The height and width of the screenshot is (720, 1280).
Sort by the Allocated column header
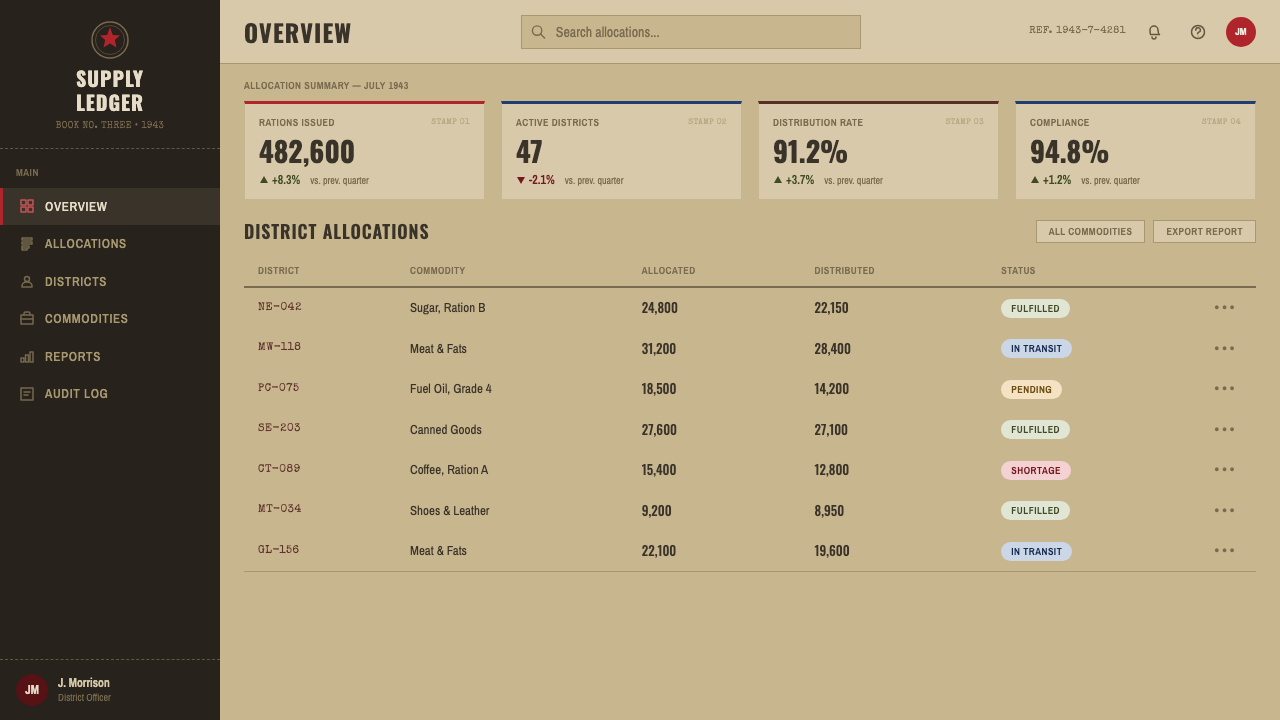[x=668, y=271]
